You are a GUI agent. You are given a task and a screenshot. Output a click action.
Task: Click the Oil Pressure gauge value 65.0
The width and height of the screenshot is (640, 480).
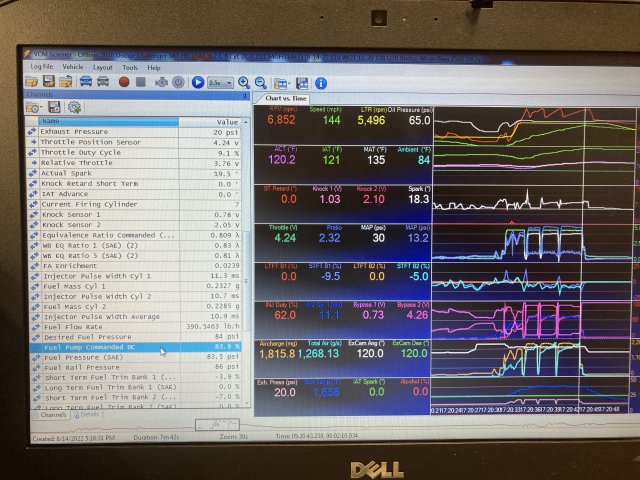[x=419, y=120]
